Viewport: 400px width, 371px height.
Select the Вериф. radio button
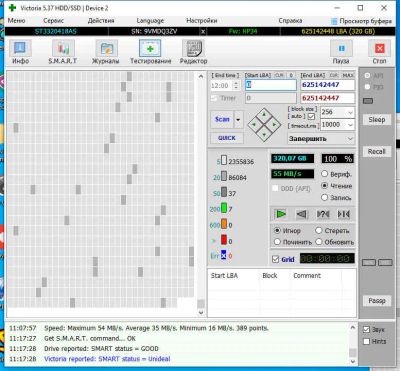324,174
